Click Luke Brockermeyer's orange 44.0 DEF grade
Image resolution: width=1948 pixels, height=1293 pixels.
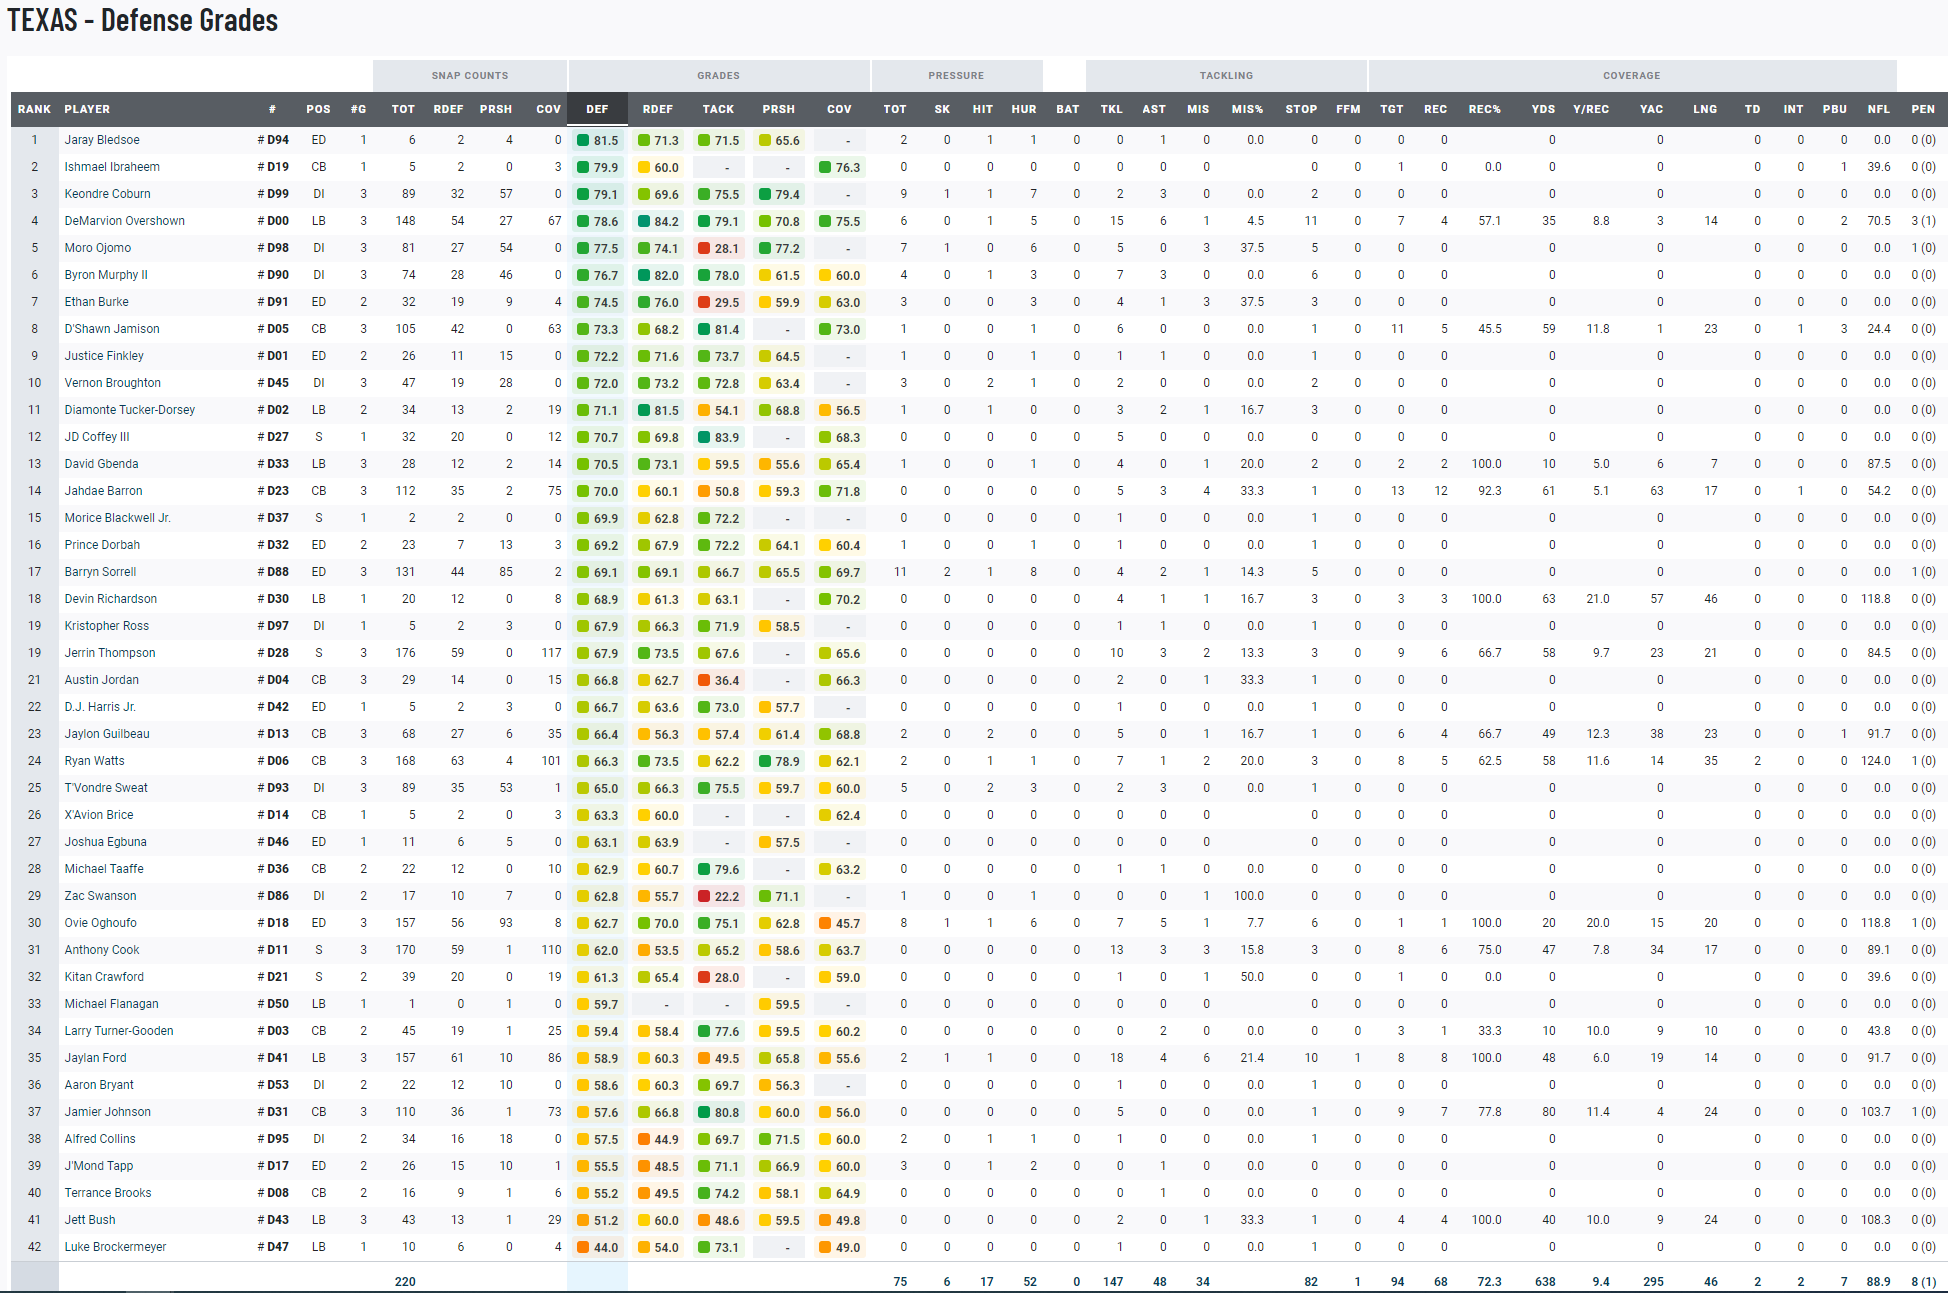(x=597, y=1247)
